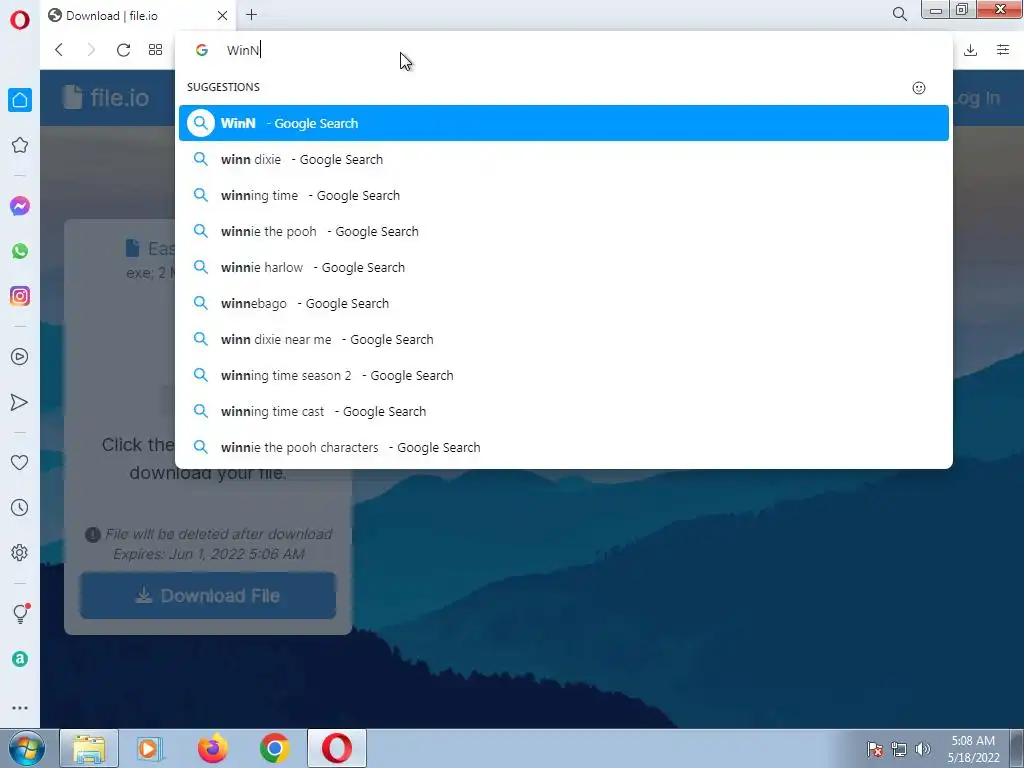This screenshot has height=768, width=1024.
Task: Open Bookmarks star in sidebar
Action: [x=20, y=145]
